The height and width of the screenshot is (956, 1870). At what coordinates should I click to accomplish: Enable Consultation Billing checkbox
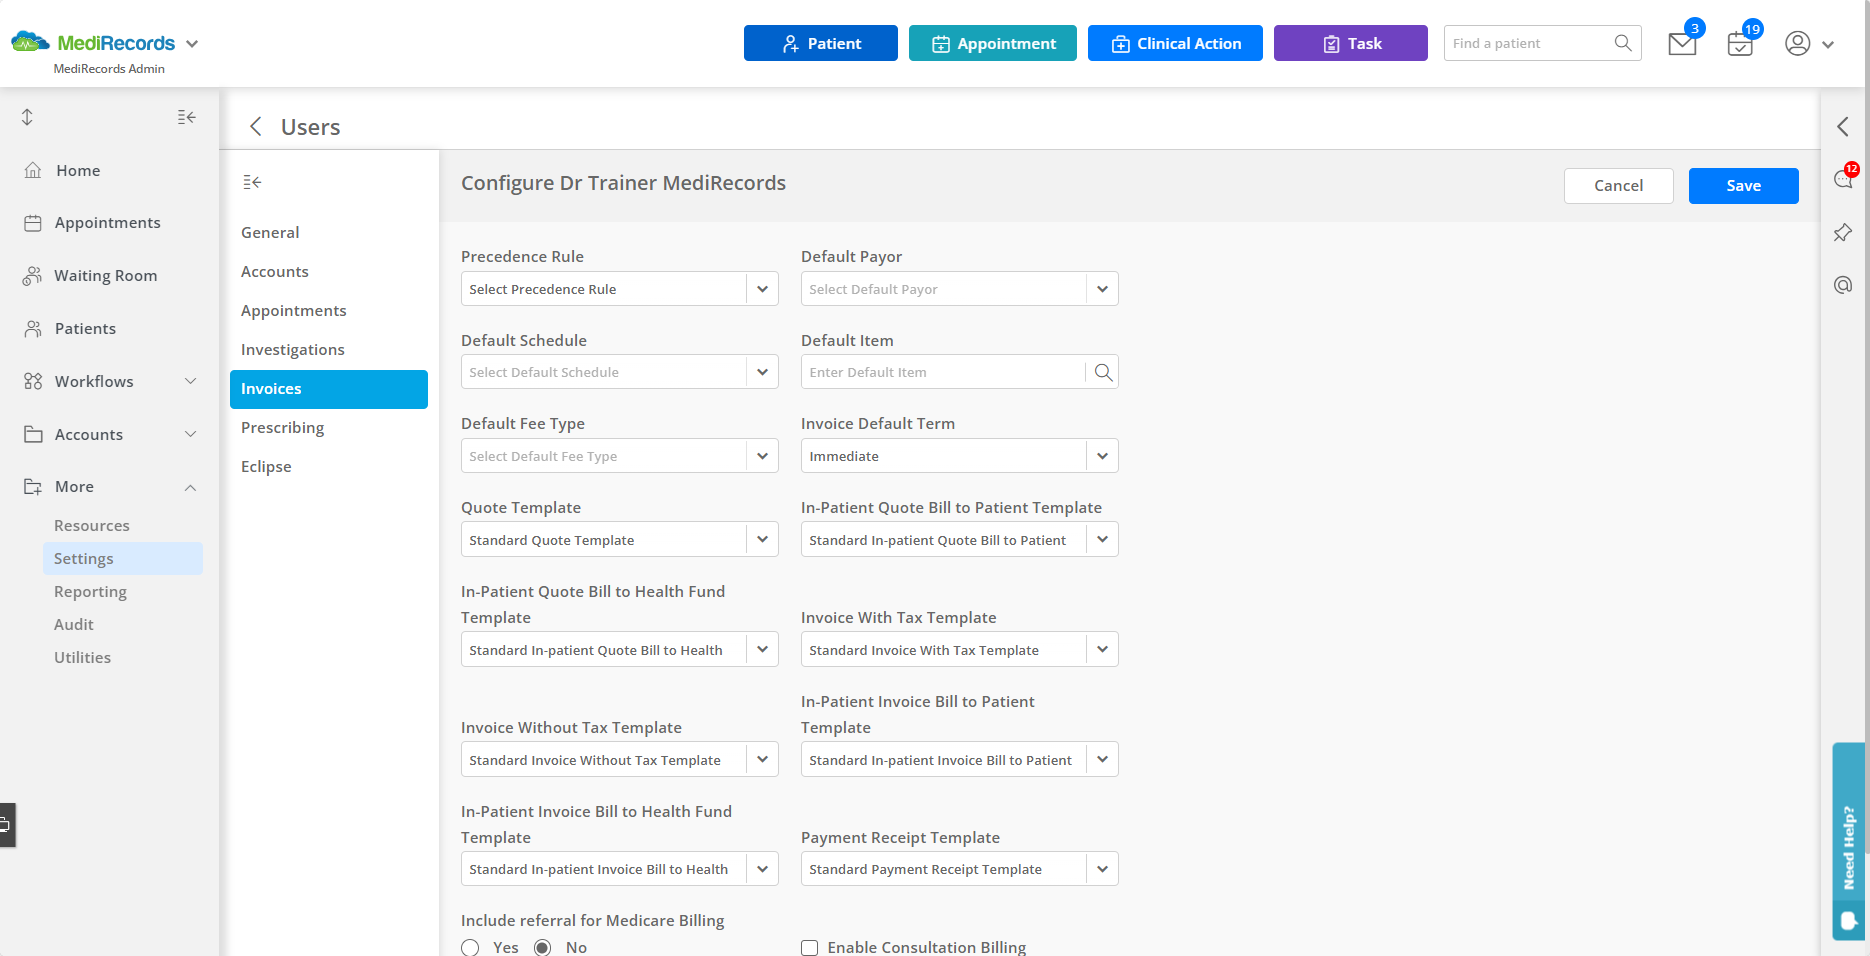[808, 947]
